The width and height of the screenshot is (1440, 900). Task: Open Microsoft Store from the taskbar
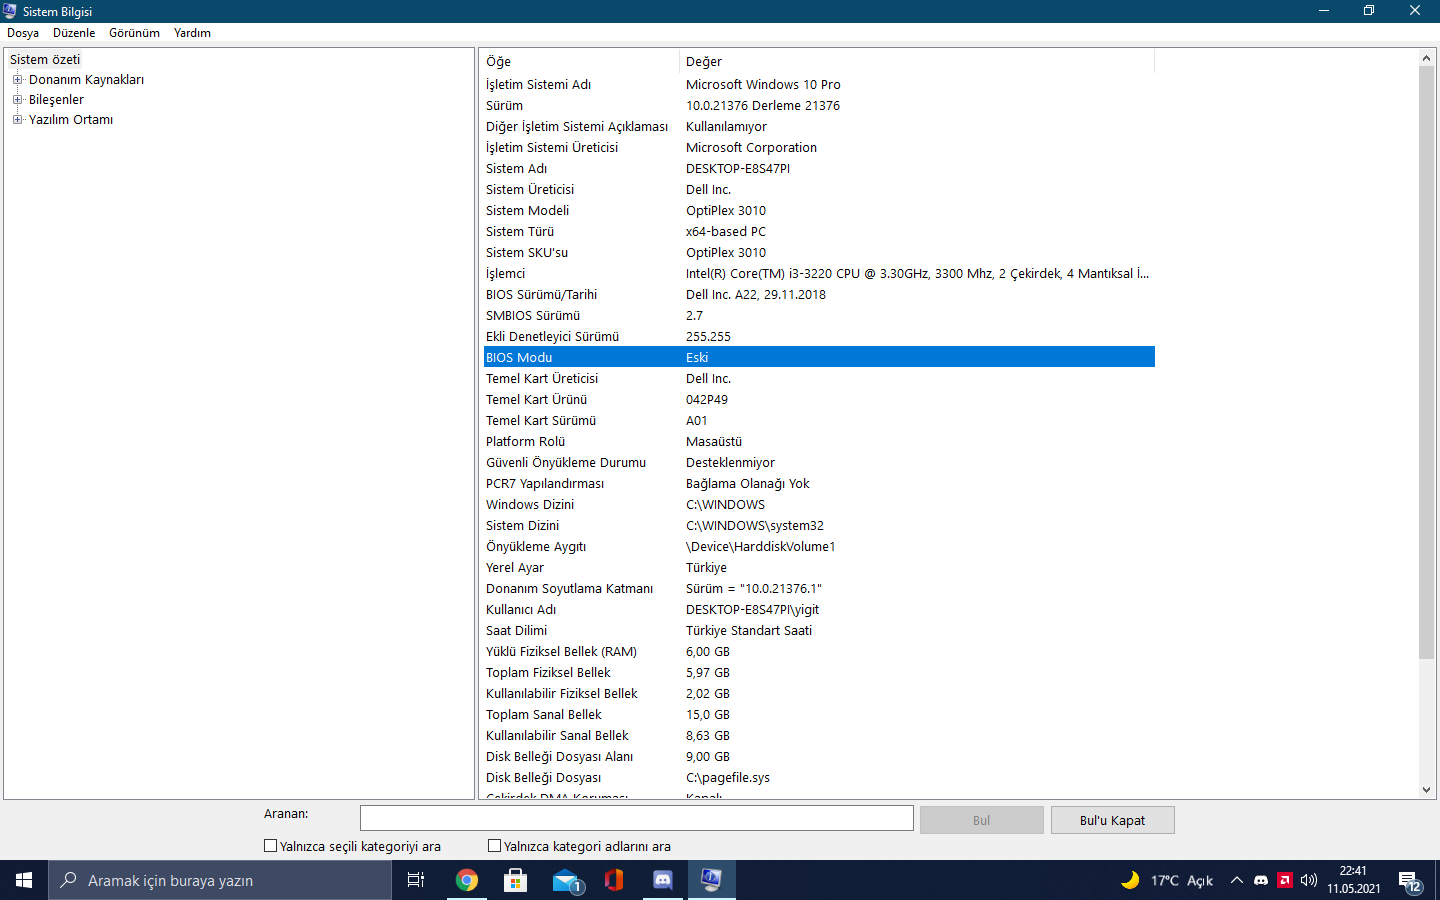point(515,880)
